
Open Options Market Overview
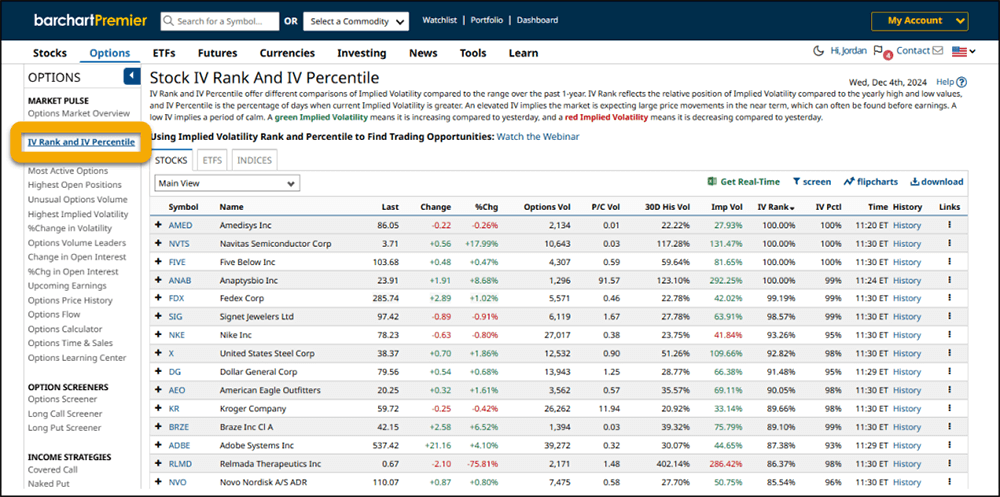(79, 114)
